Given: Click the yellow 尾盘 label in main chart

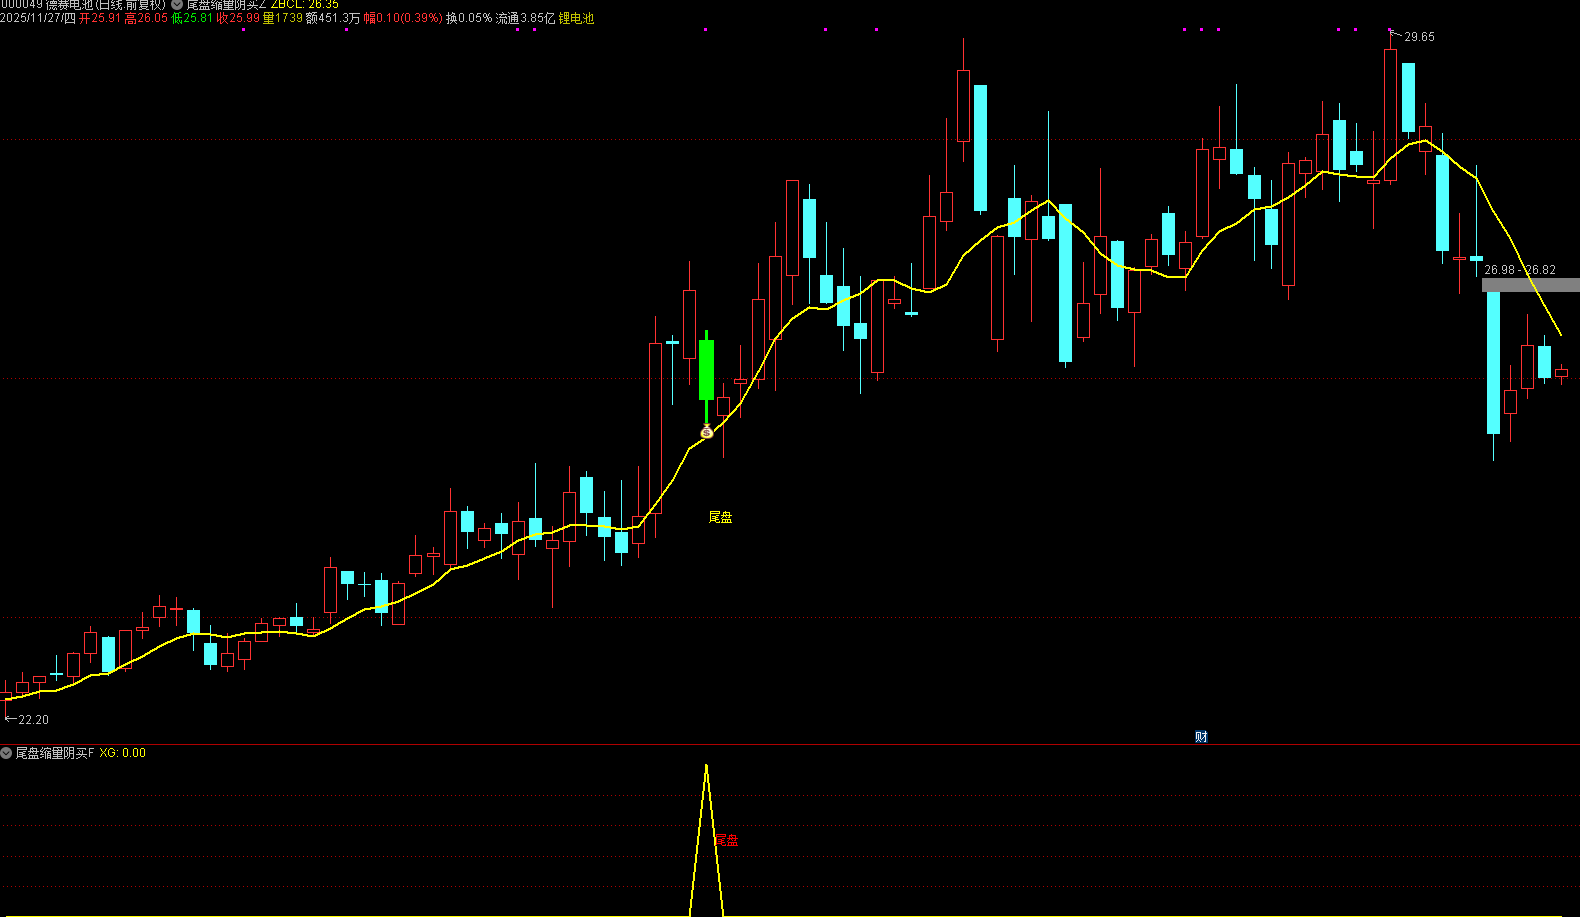Looking at the screenshot, I should point(720,517).
